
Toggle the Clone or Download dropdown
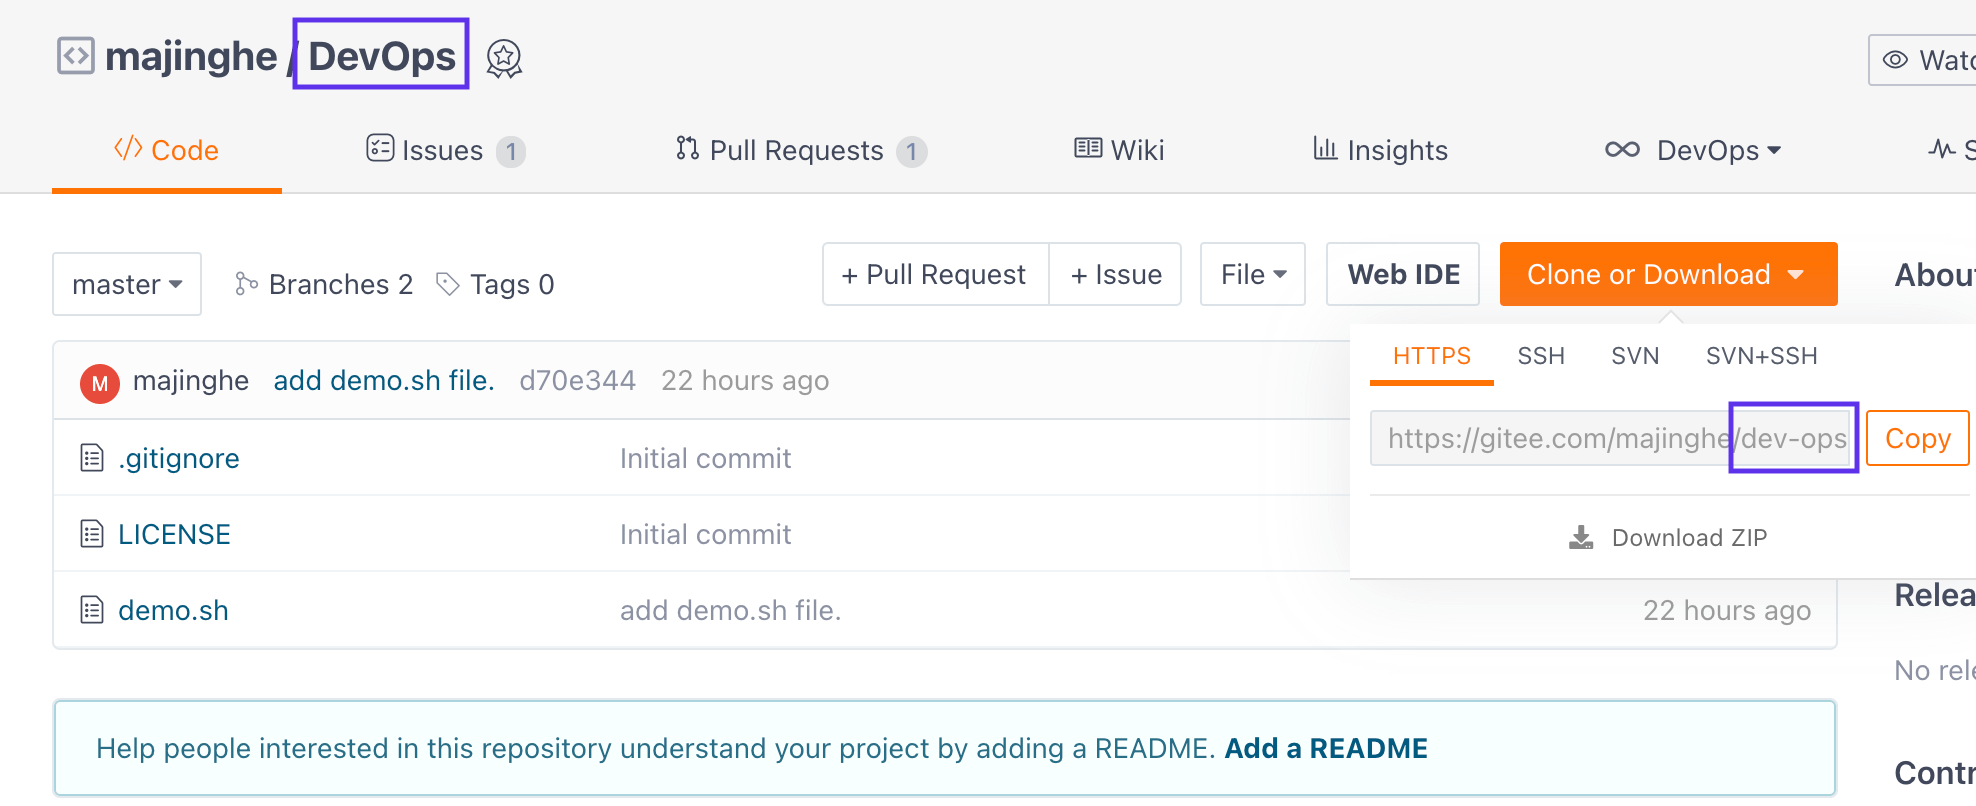tap(1667, 275)
